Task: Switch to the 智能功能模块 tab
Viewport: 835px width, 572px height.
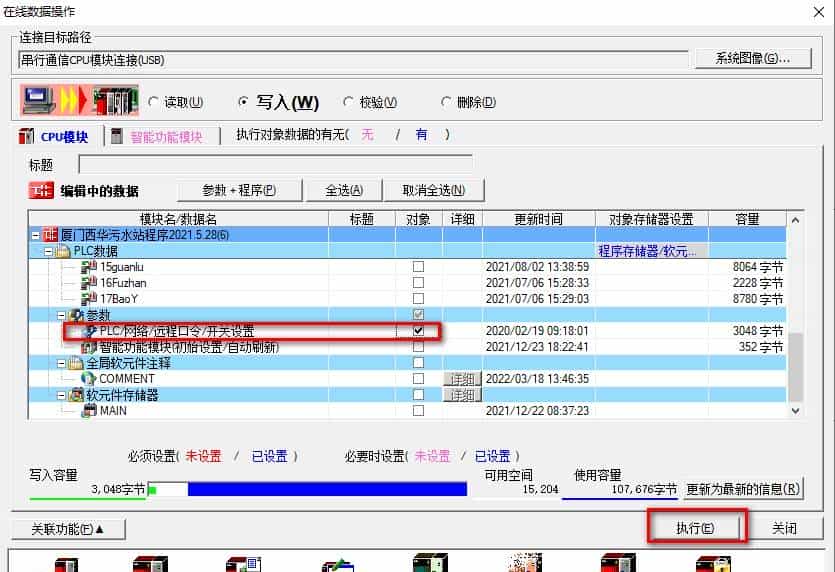Action: (161, 137)
